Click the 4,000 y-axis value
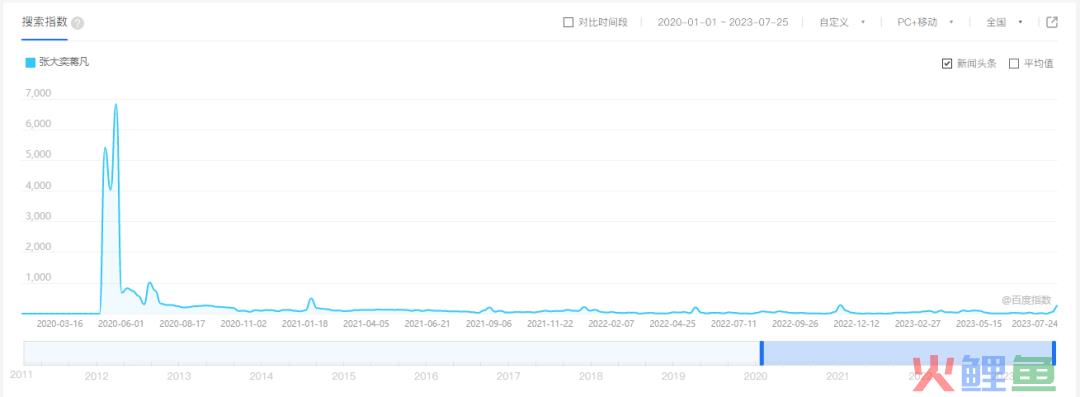This screenshot has width=1080, height=397. [x=38, y=185]
